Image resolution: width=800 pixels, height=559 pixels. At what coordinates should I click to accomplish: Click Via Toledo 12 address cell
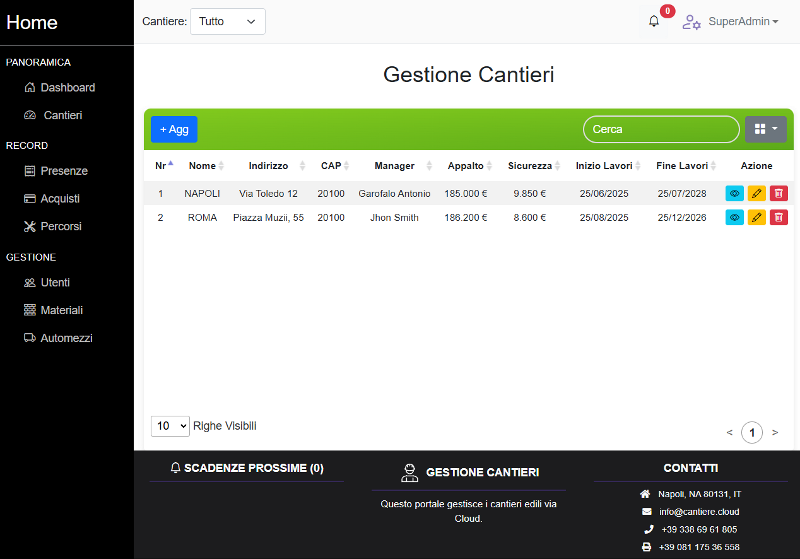coord(268,194)
